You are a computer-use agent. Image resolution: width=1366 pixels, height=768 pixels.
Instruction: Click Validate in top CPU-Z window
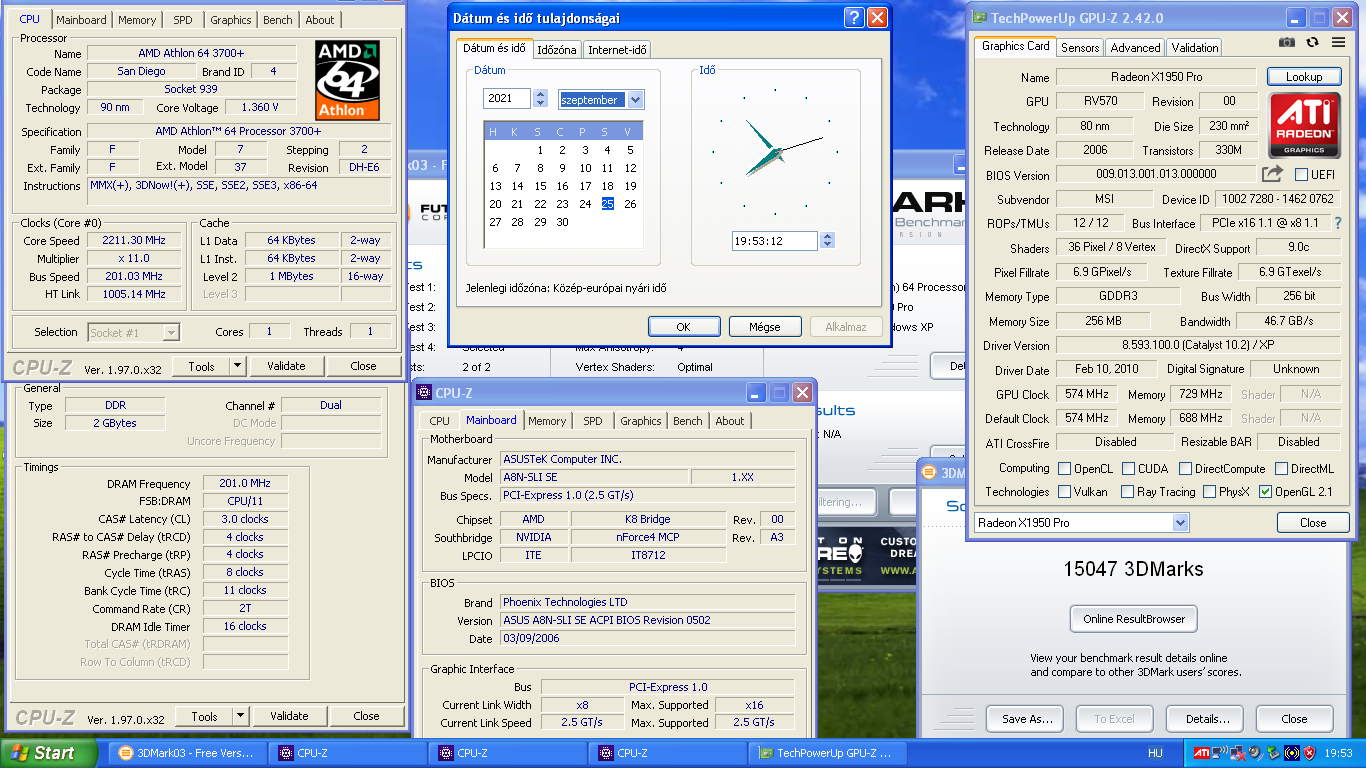(286, 366)
